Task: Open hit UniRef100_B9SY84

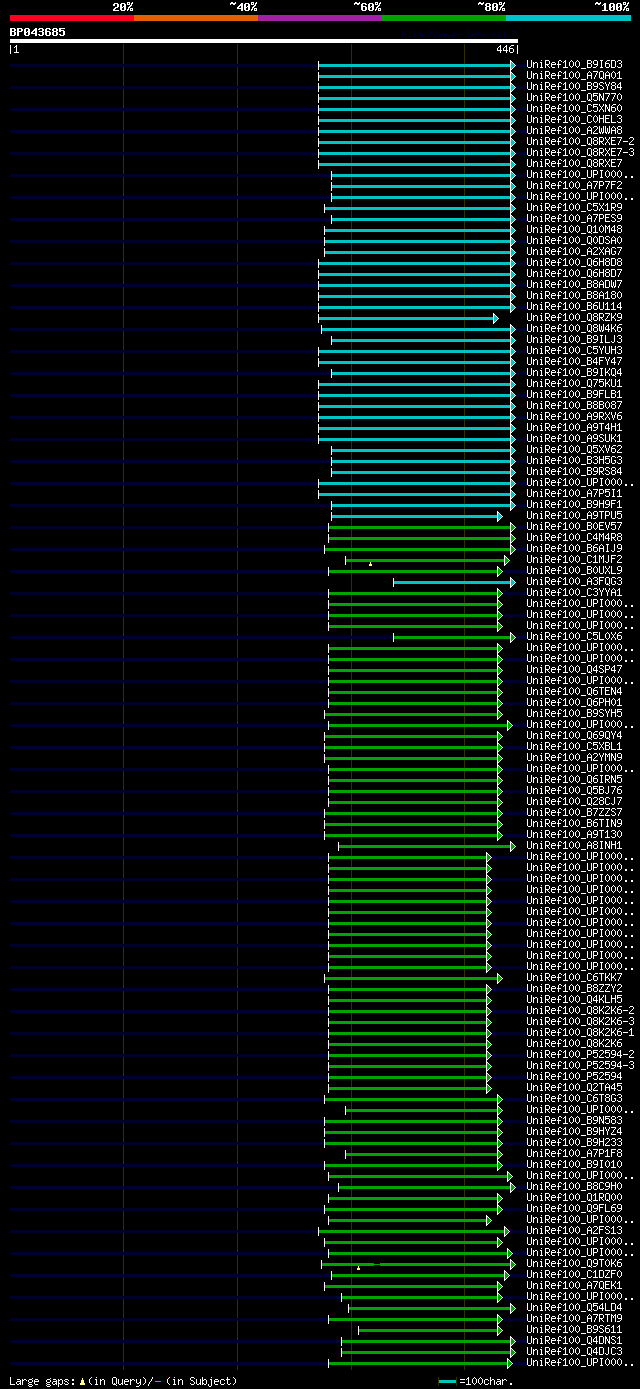Action: (574, 87)
